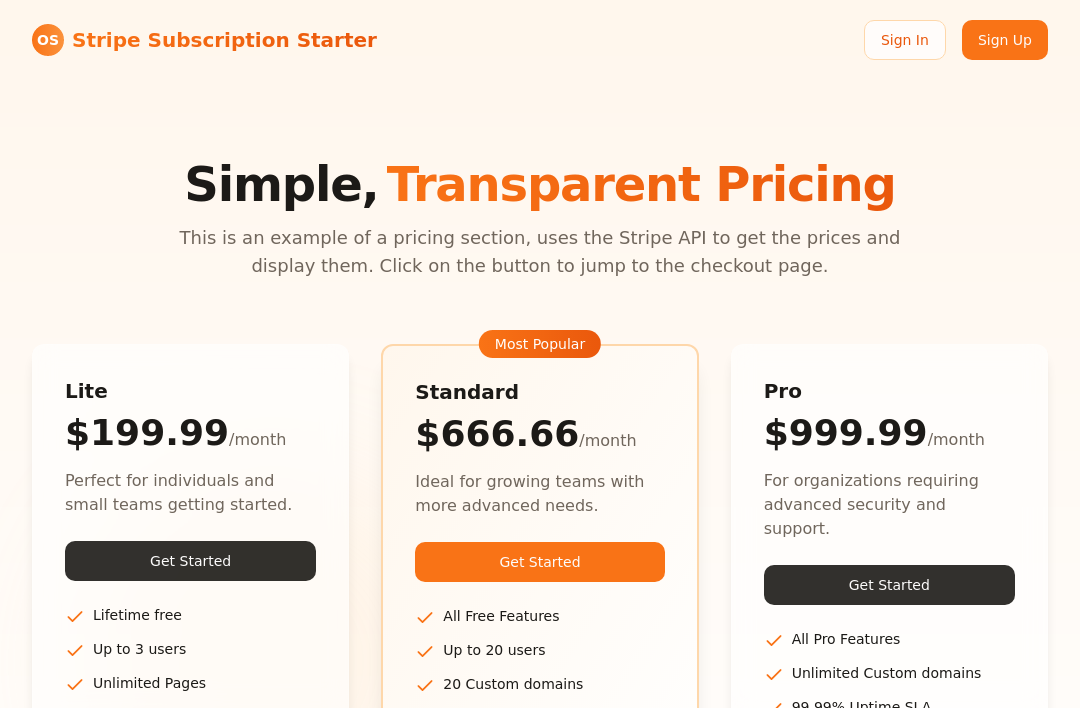Get started with the Standard plan
Screen dimensions: 1080x708
click(x=539, y=562)
